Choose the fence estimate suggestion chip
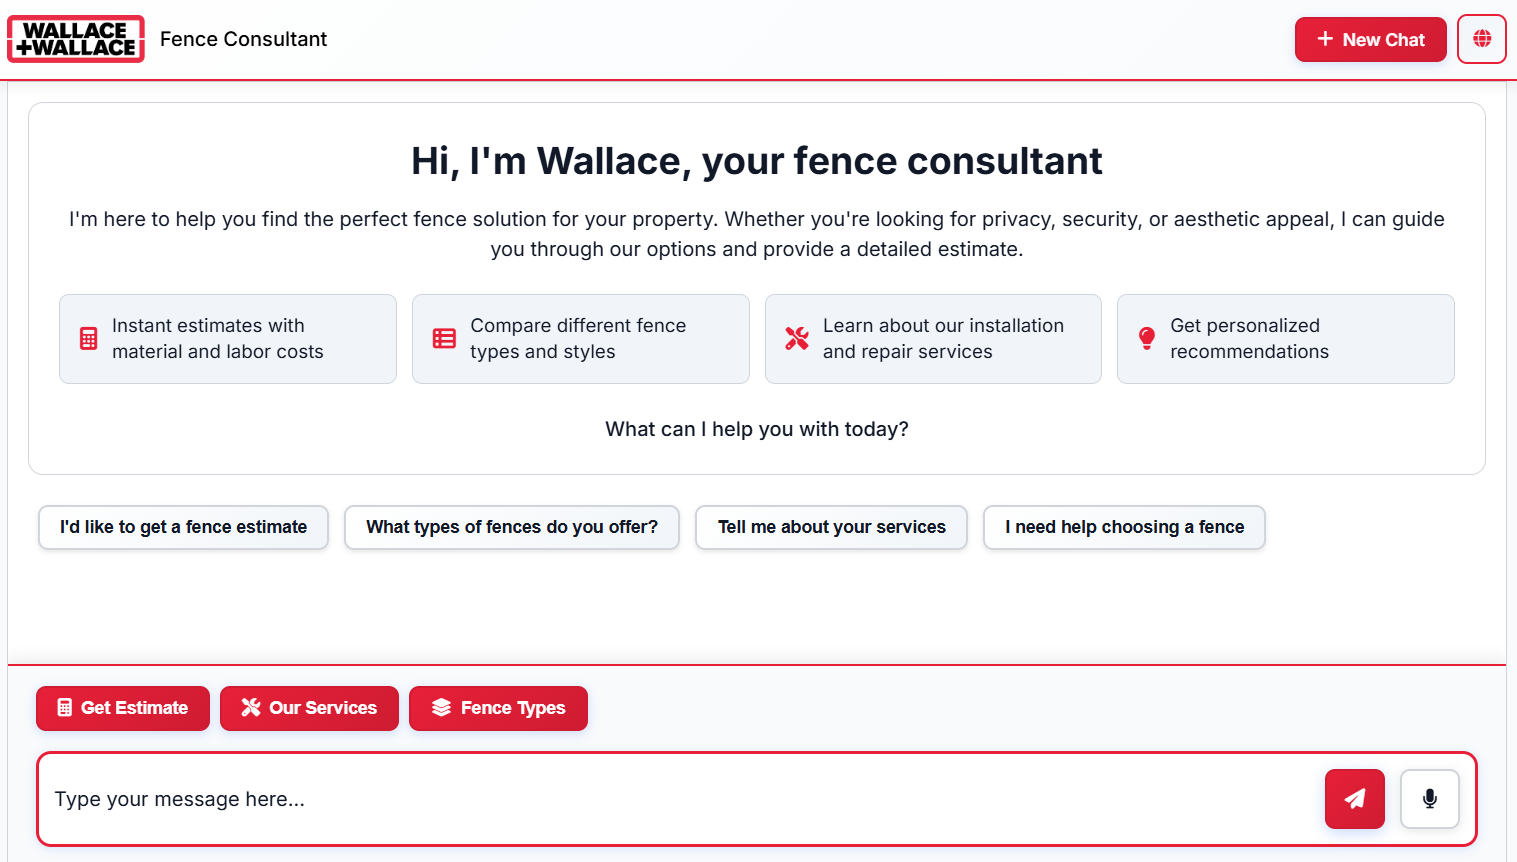 point(183,527)
